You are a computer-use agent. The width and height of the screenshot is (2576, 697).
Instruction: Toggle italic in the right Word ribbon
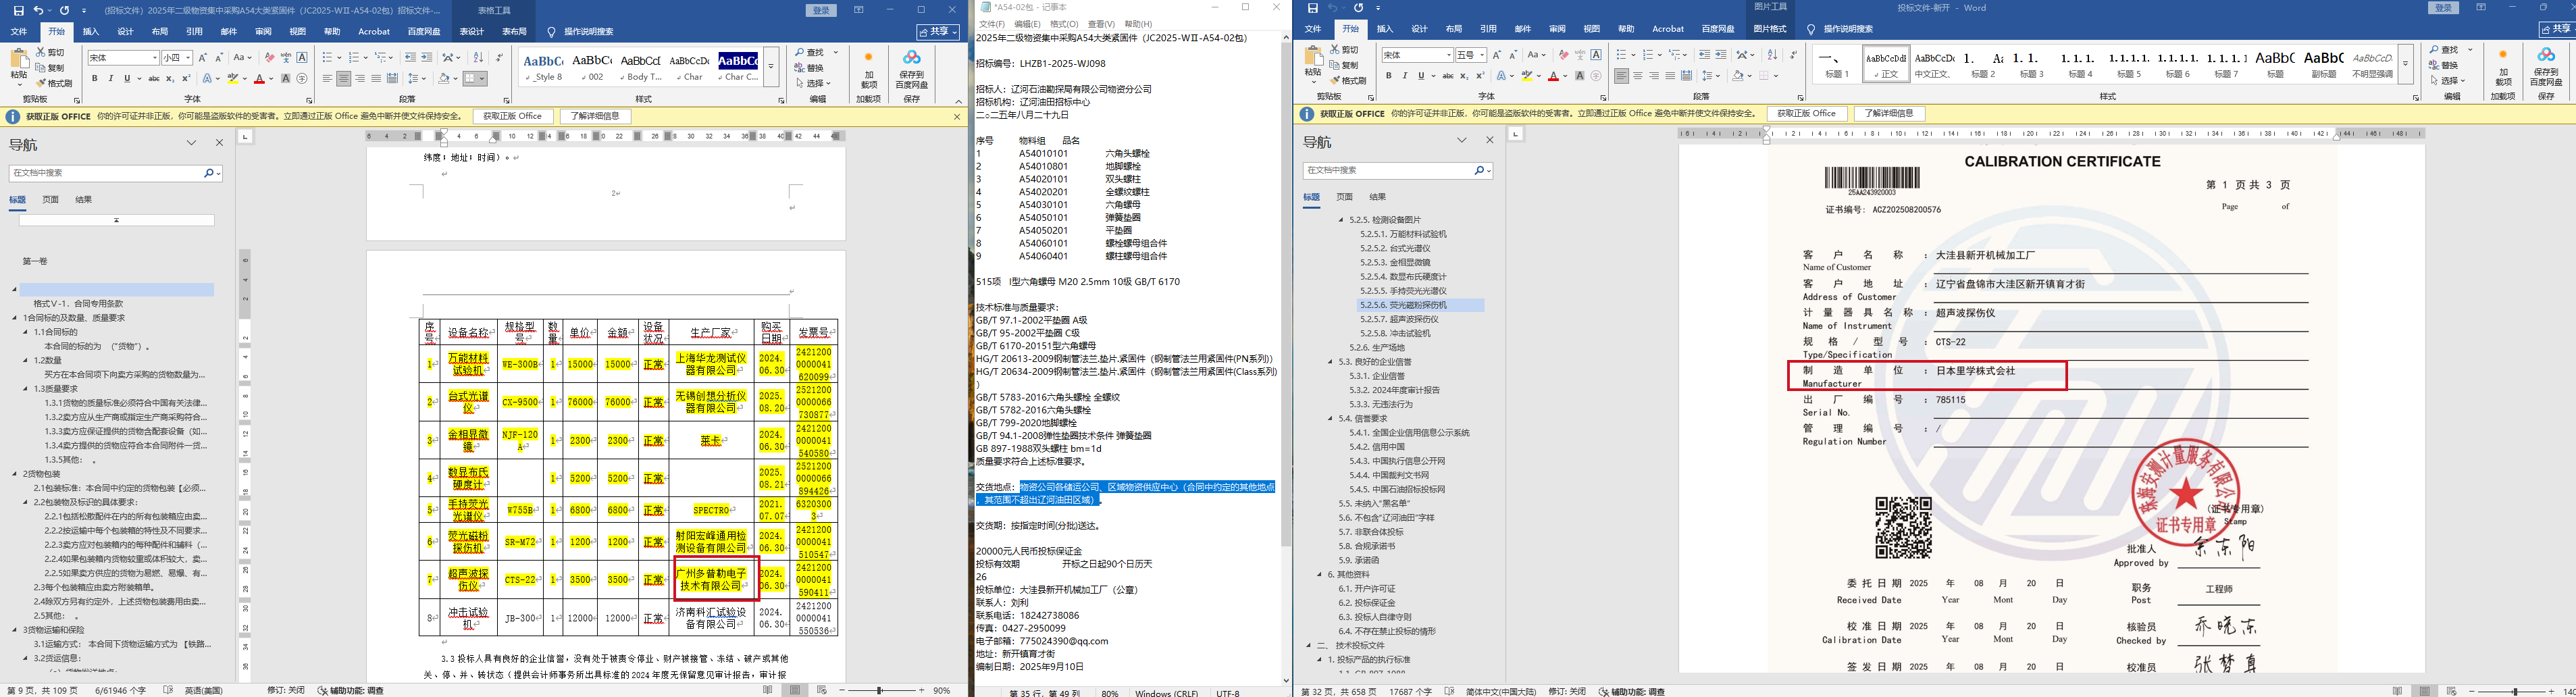click(1404, 75)
